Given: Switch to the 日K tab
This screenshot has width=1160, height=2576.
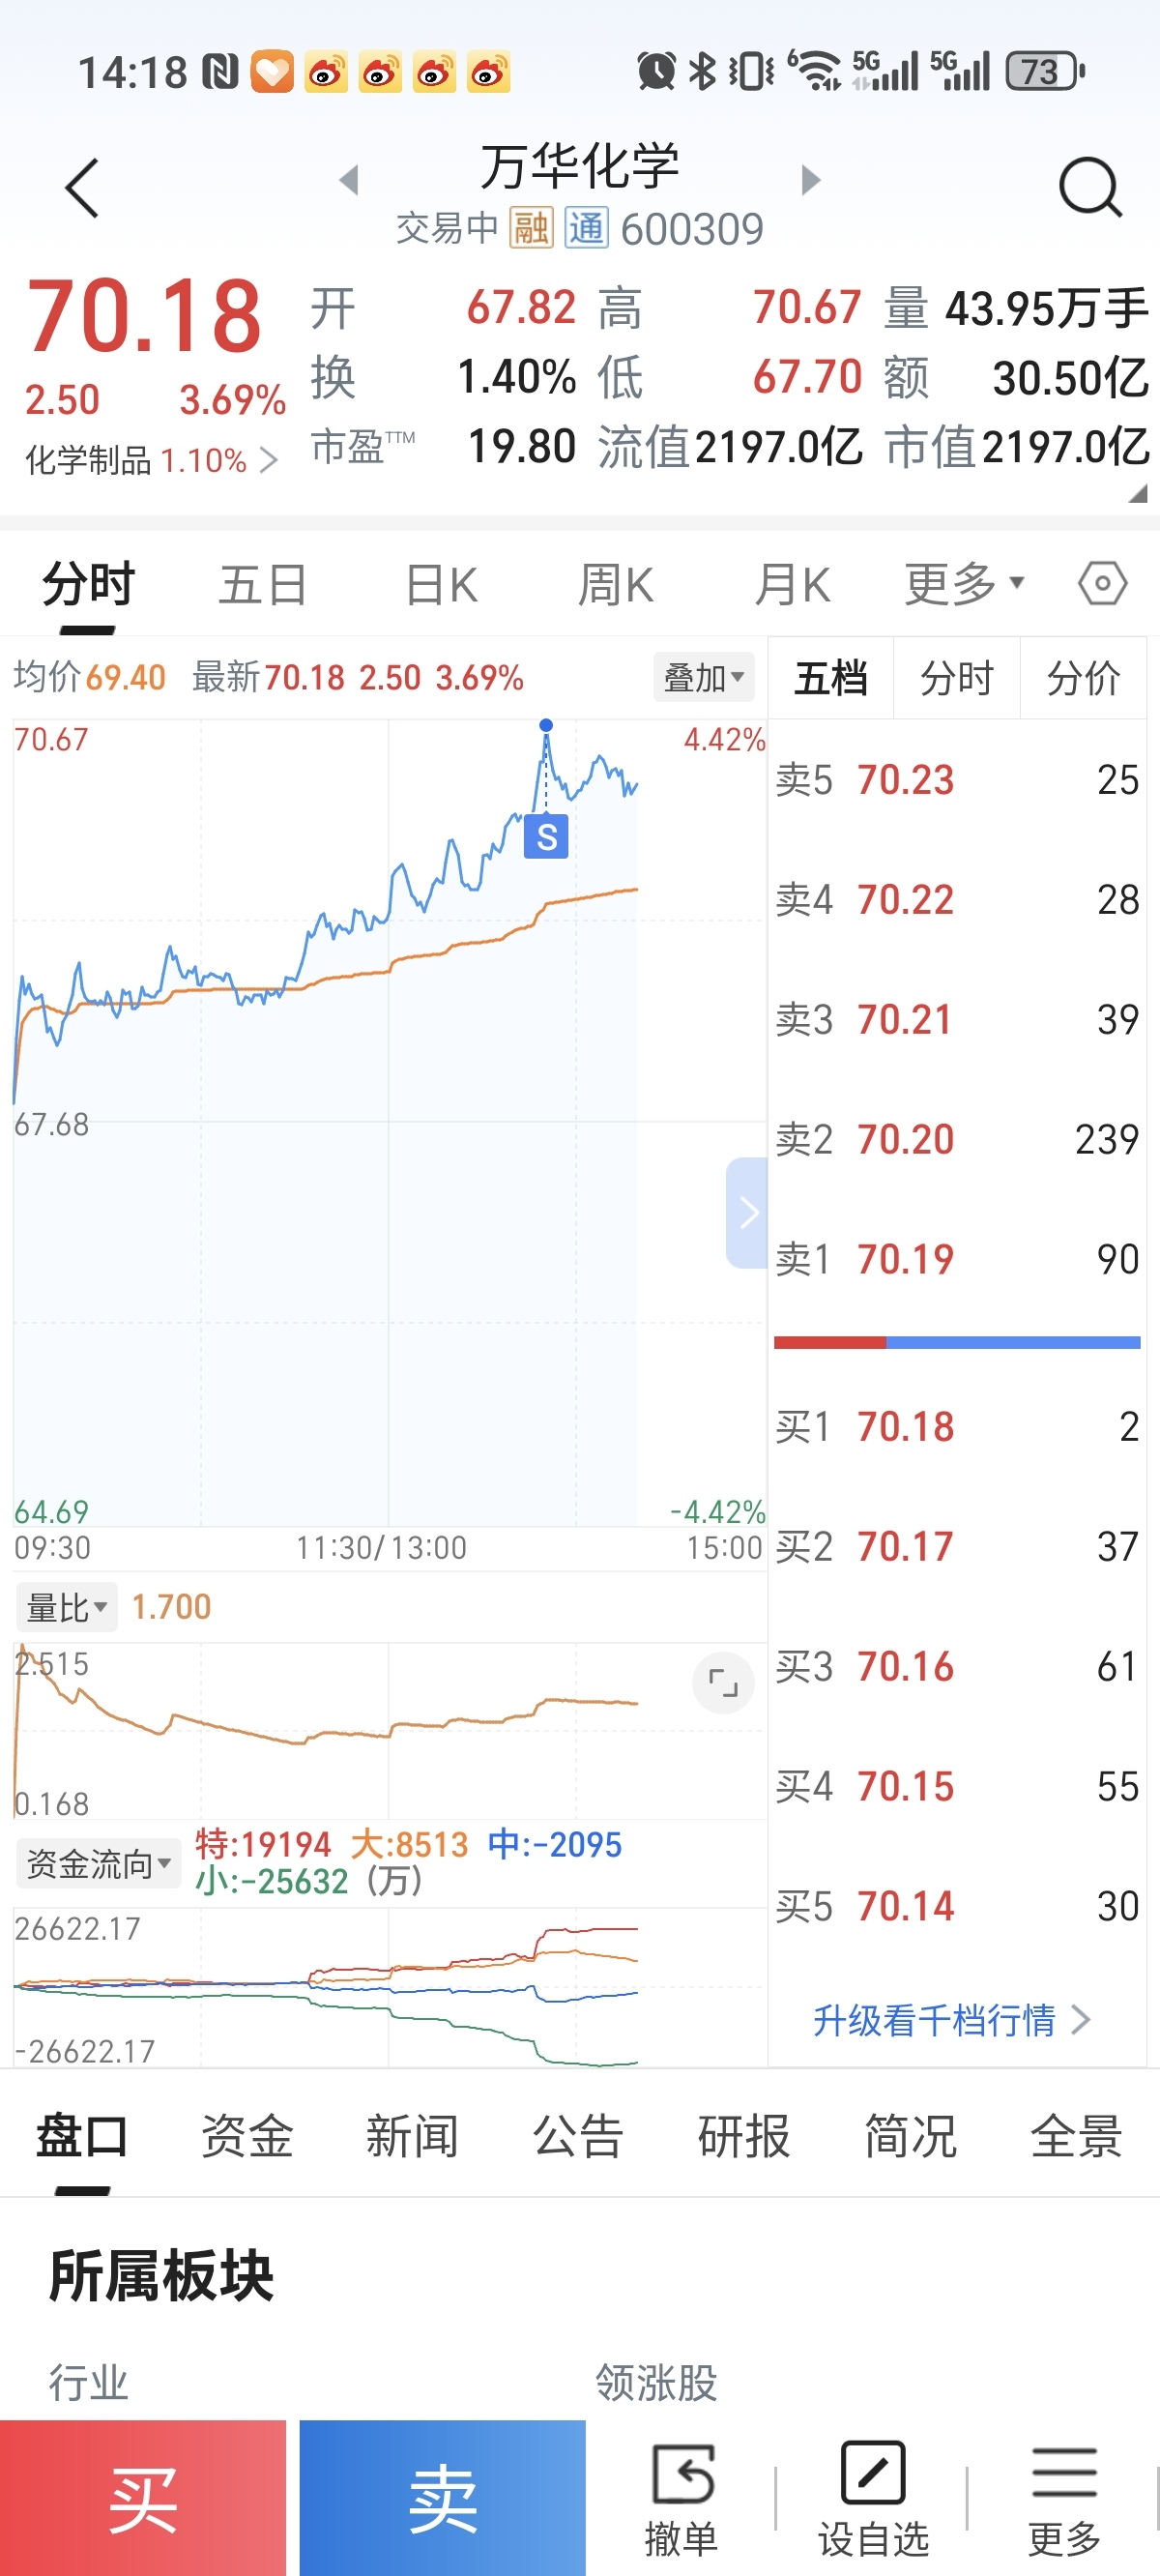Looking at the screenshot, I should point(441,585).
